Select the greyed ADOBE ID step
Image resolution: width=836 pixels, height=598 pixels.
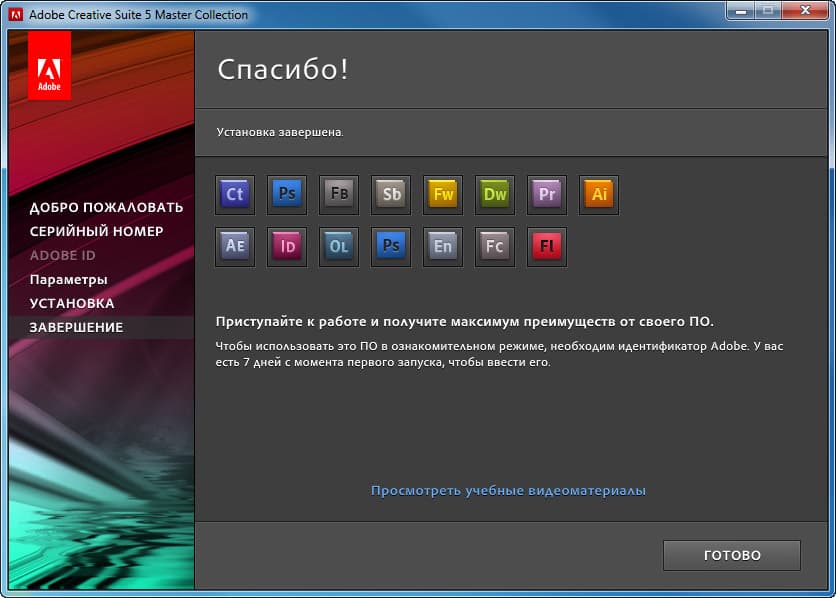62,255
